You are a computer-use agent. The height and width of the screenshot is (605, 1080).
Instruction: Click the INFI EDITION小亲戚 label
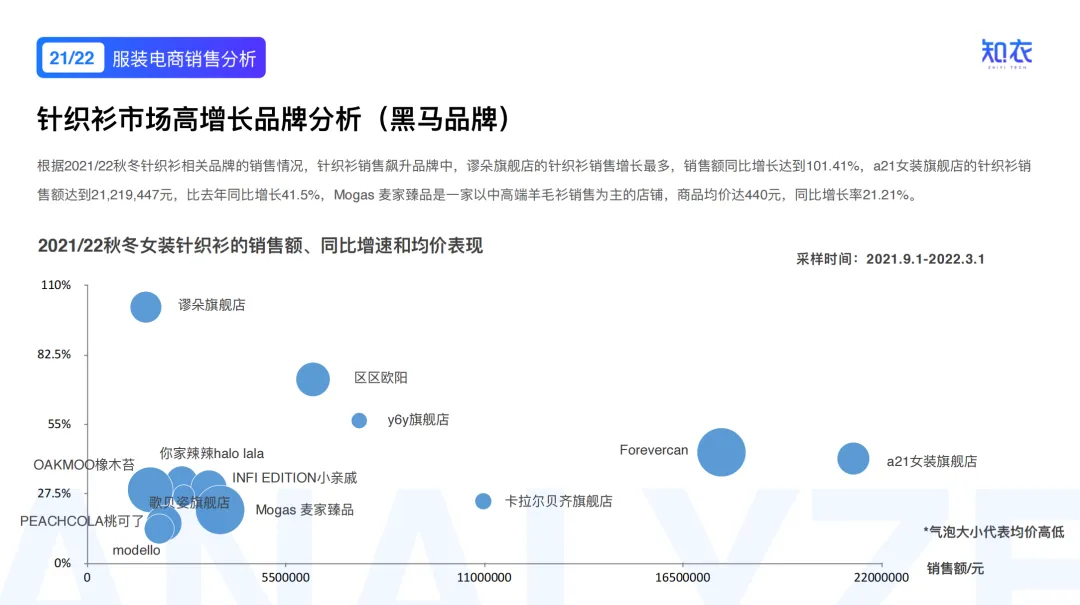tap(294, 478)
